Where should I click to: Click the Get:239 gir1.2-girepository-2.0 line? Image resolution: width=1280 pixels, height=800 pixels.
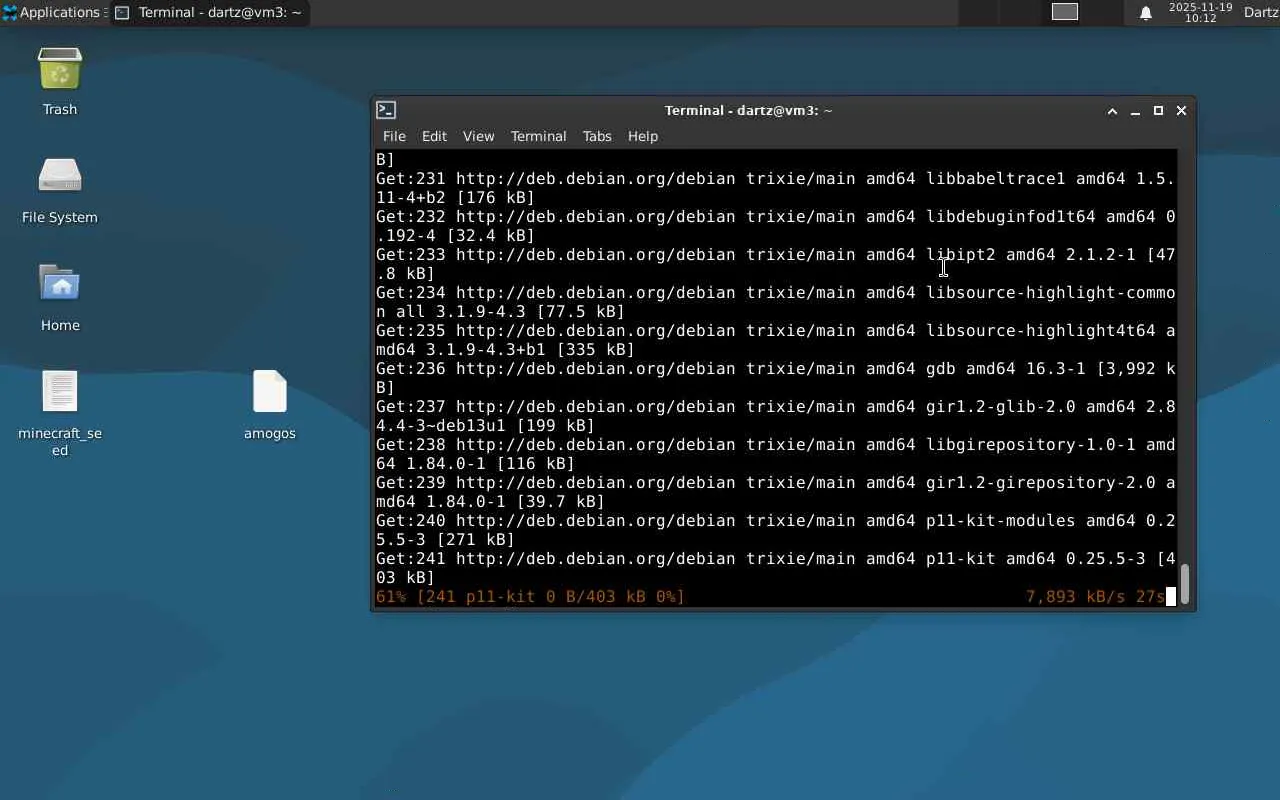click(775, 492)
